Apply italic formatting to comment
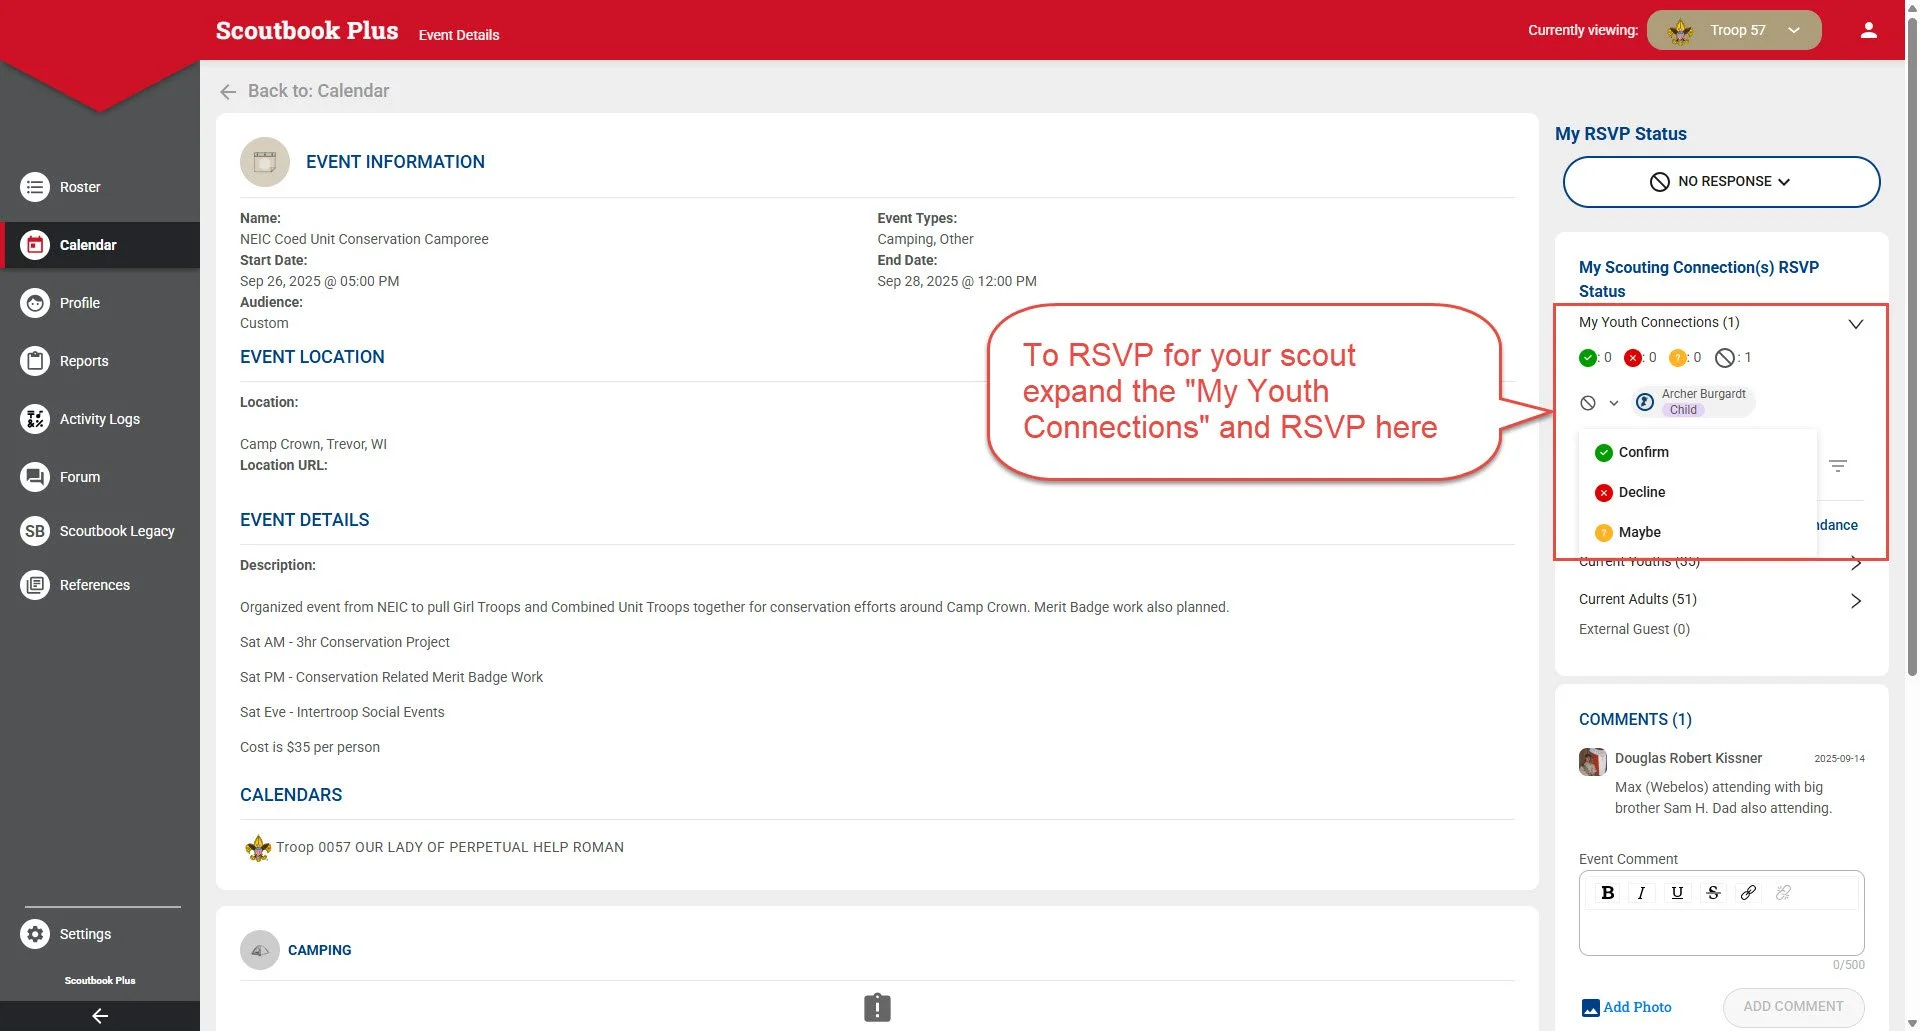1920x1031 pixels. 1641,893
